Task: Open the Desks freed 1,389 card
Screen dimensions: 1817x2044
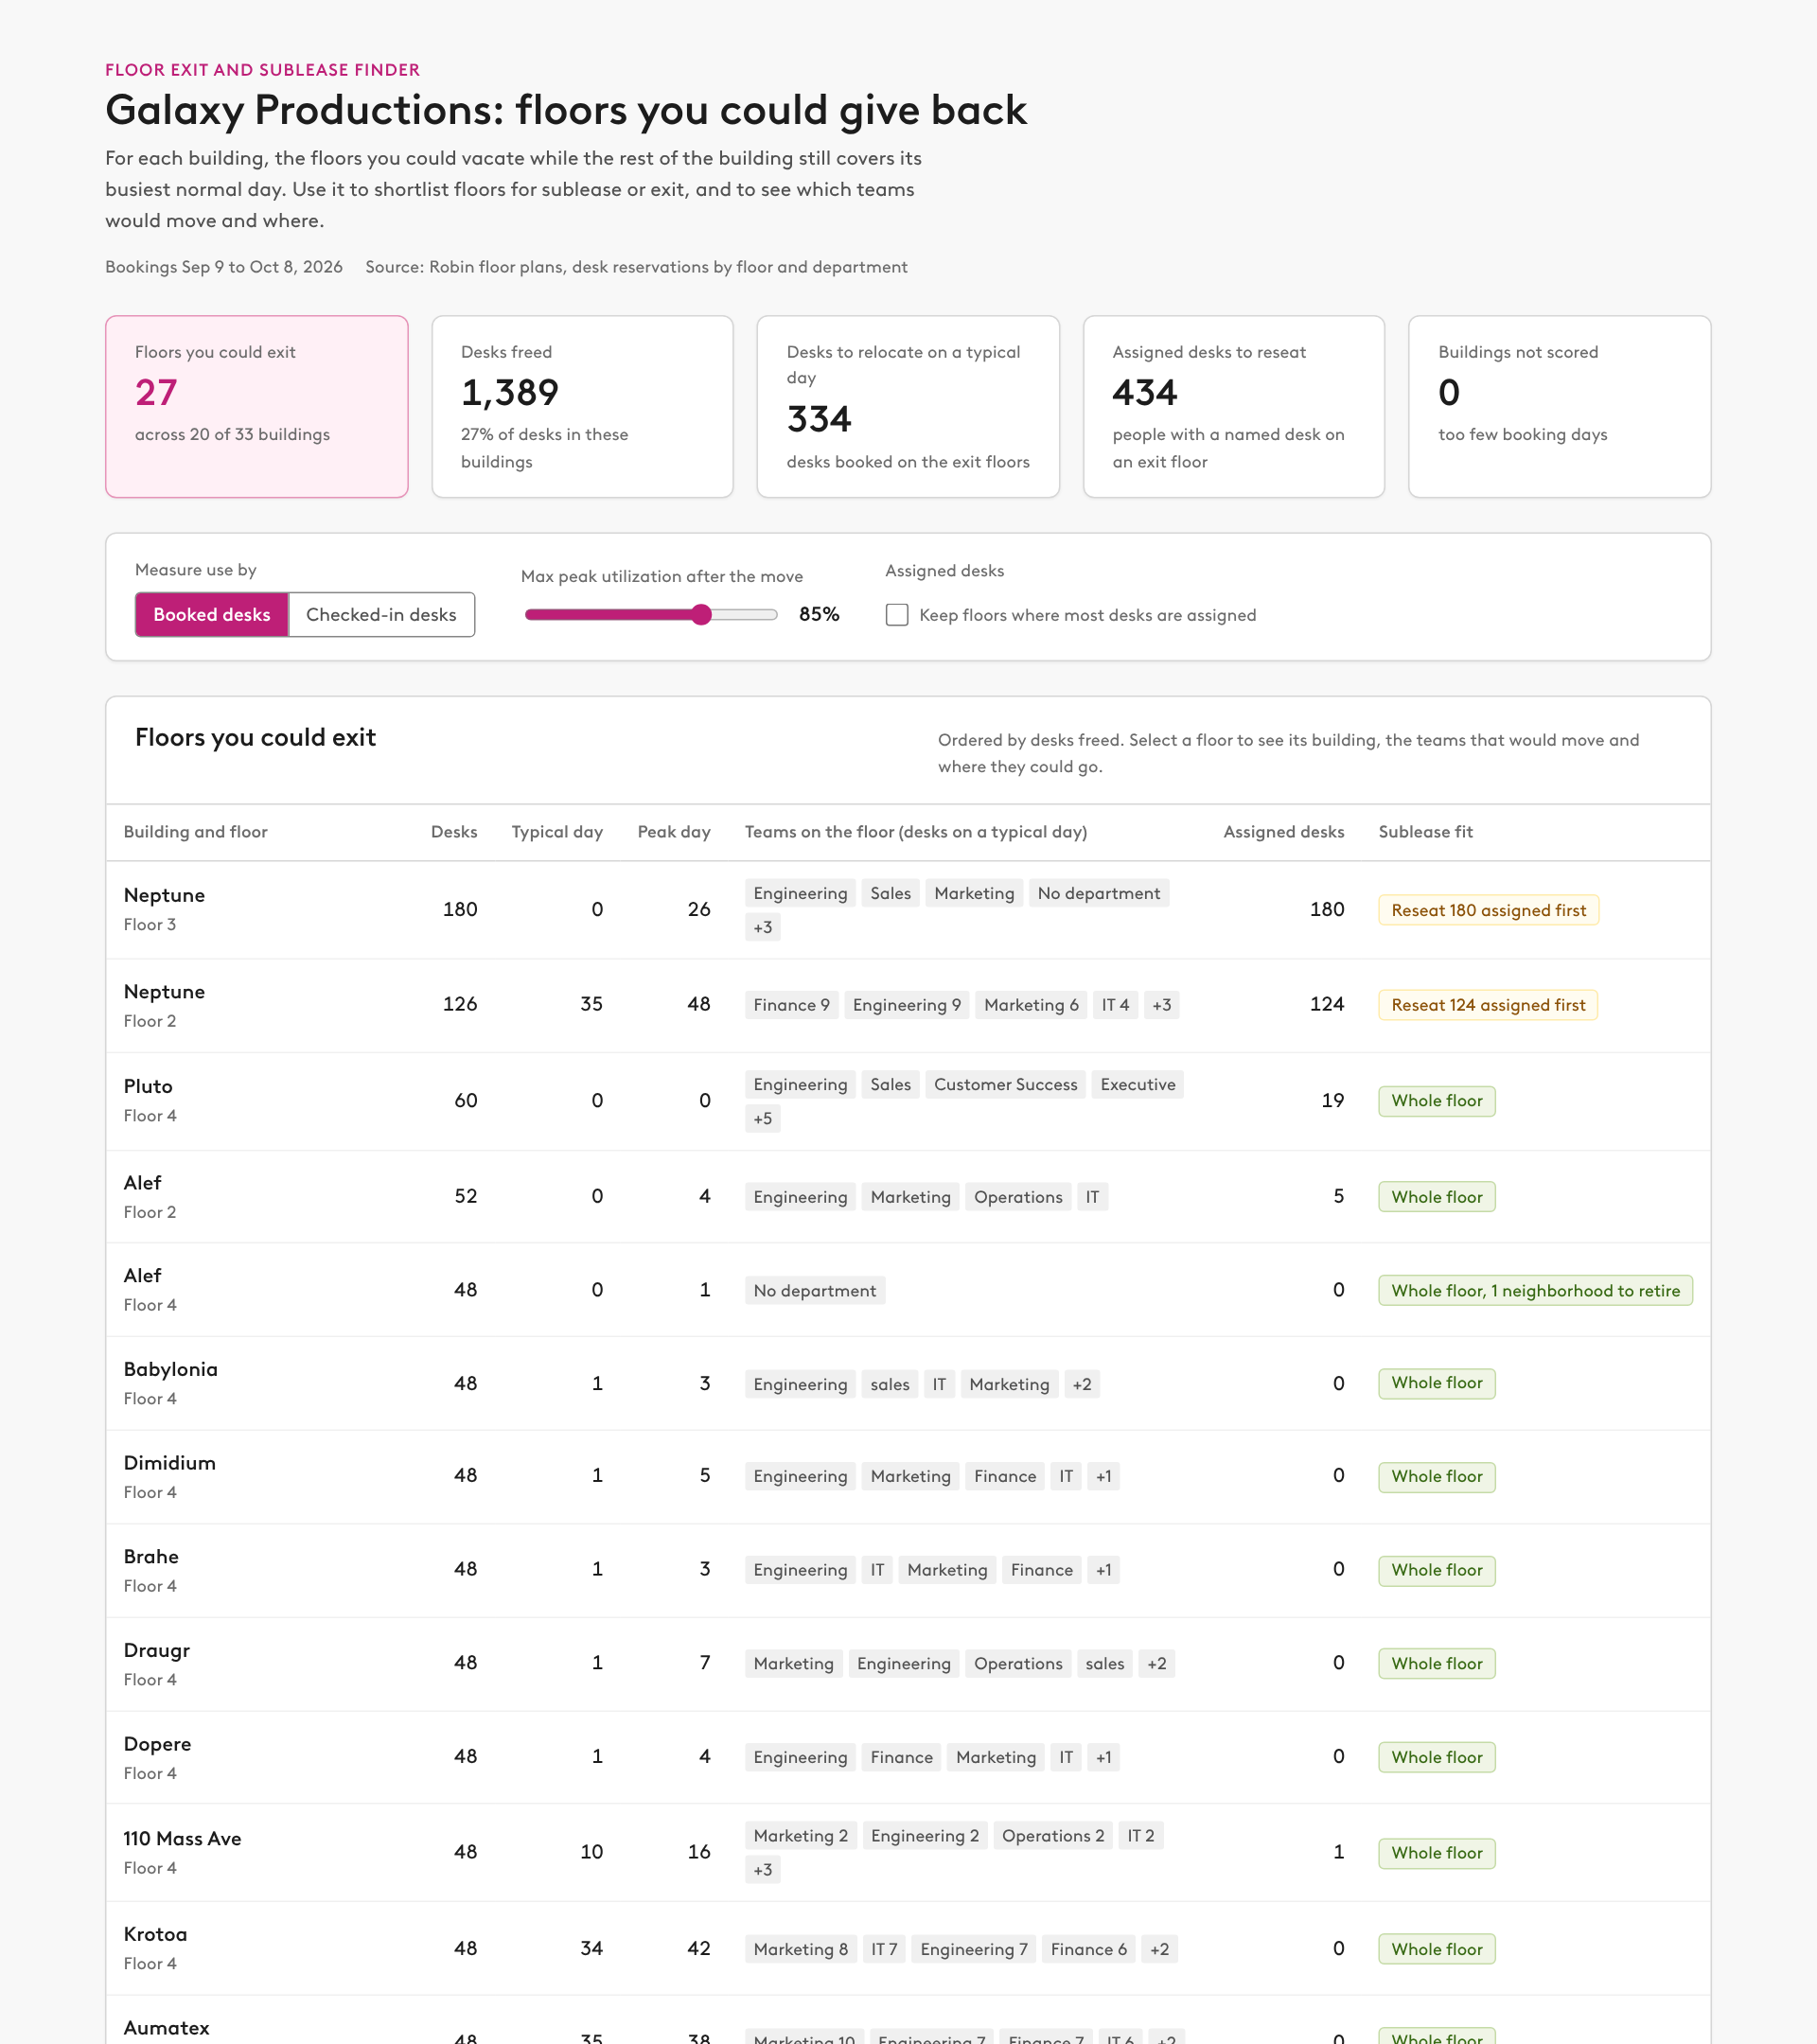Action: [582, 406]
